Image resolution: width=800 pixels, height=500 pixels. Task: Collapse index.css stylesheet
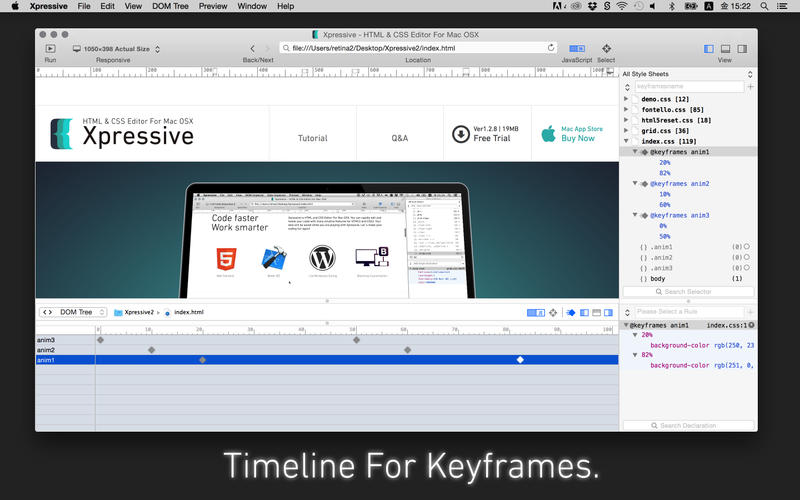(x=626, y=141)
